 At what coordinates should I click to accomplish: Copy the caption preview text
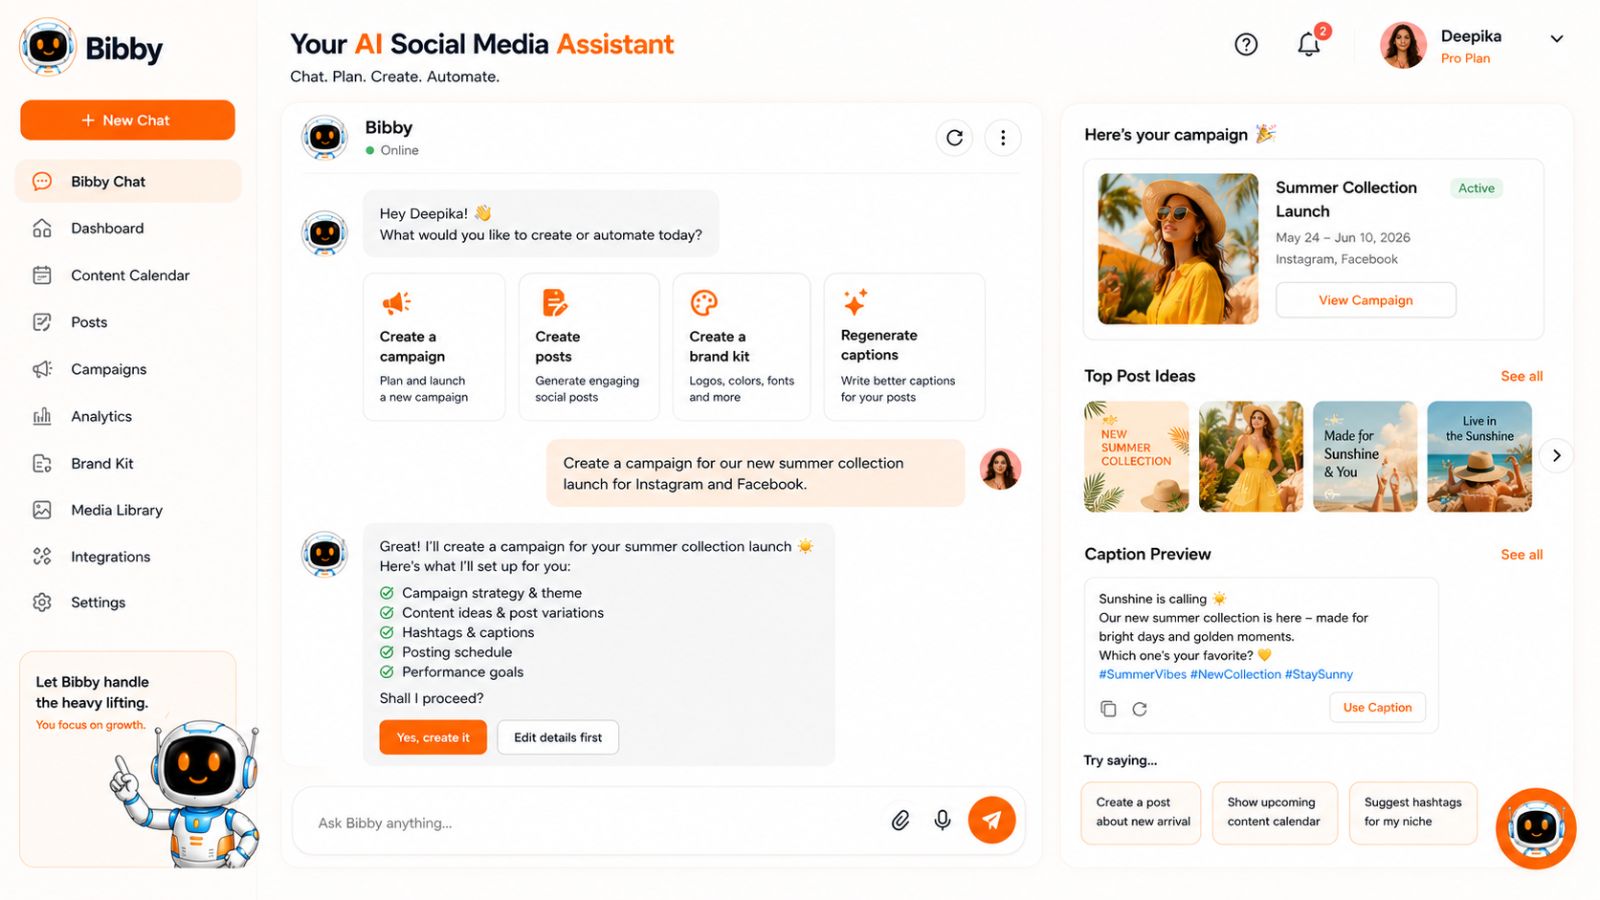click(x=1108, y=708)
